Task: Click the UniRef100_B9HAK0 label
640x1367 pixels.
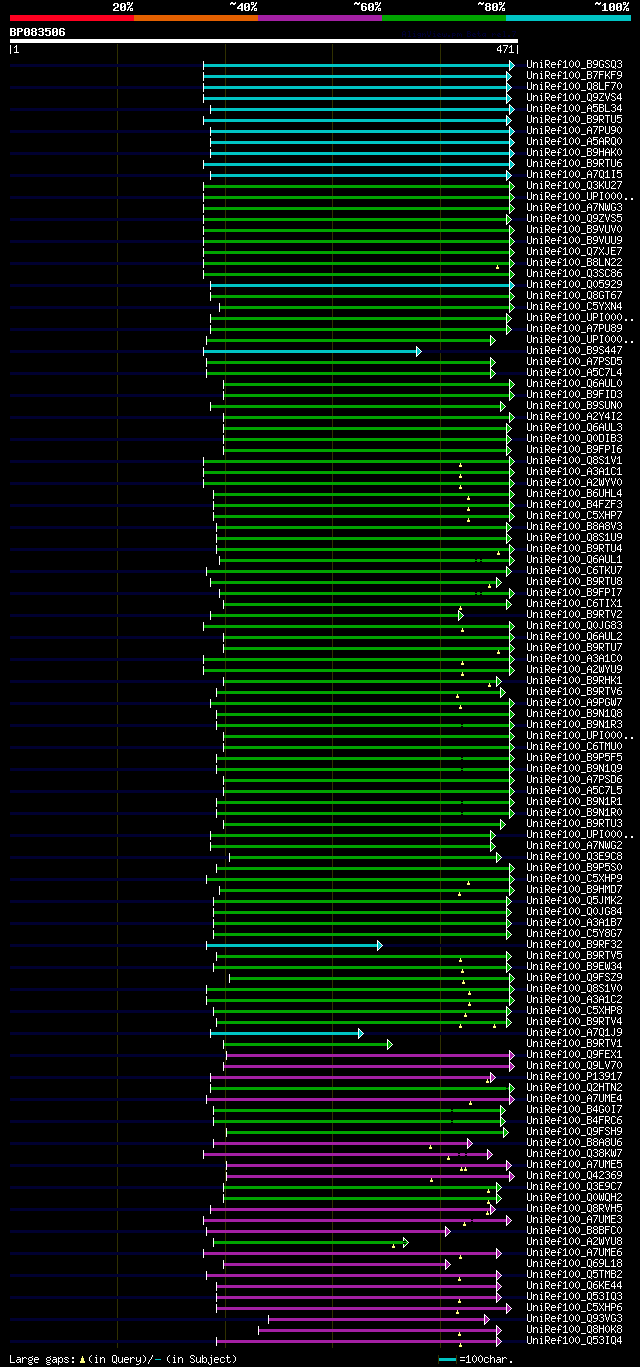Action: [x=574, y=153]
